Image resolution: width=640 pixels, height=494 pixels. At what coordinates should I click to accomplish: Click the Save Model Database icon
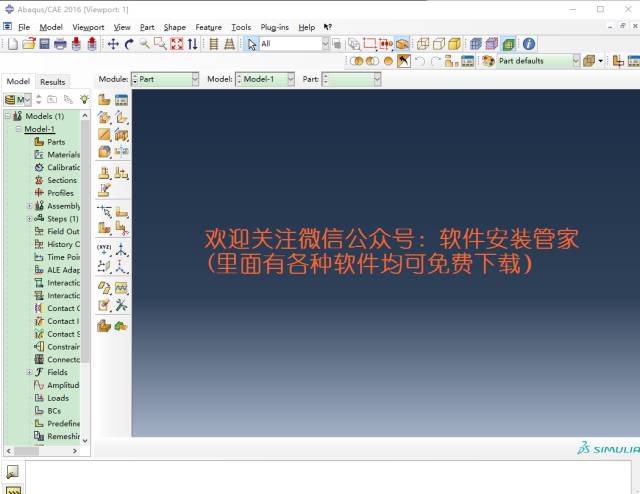point(45,44)
